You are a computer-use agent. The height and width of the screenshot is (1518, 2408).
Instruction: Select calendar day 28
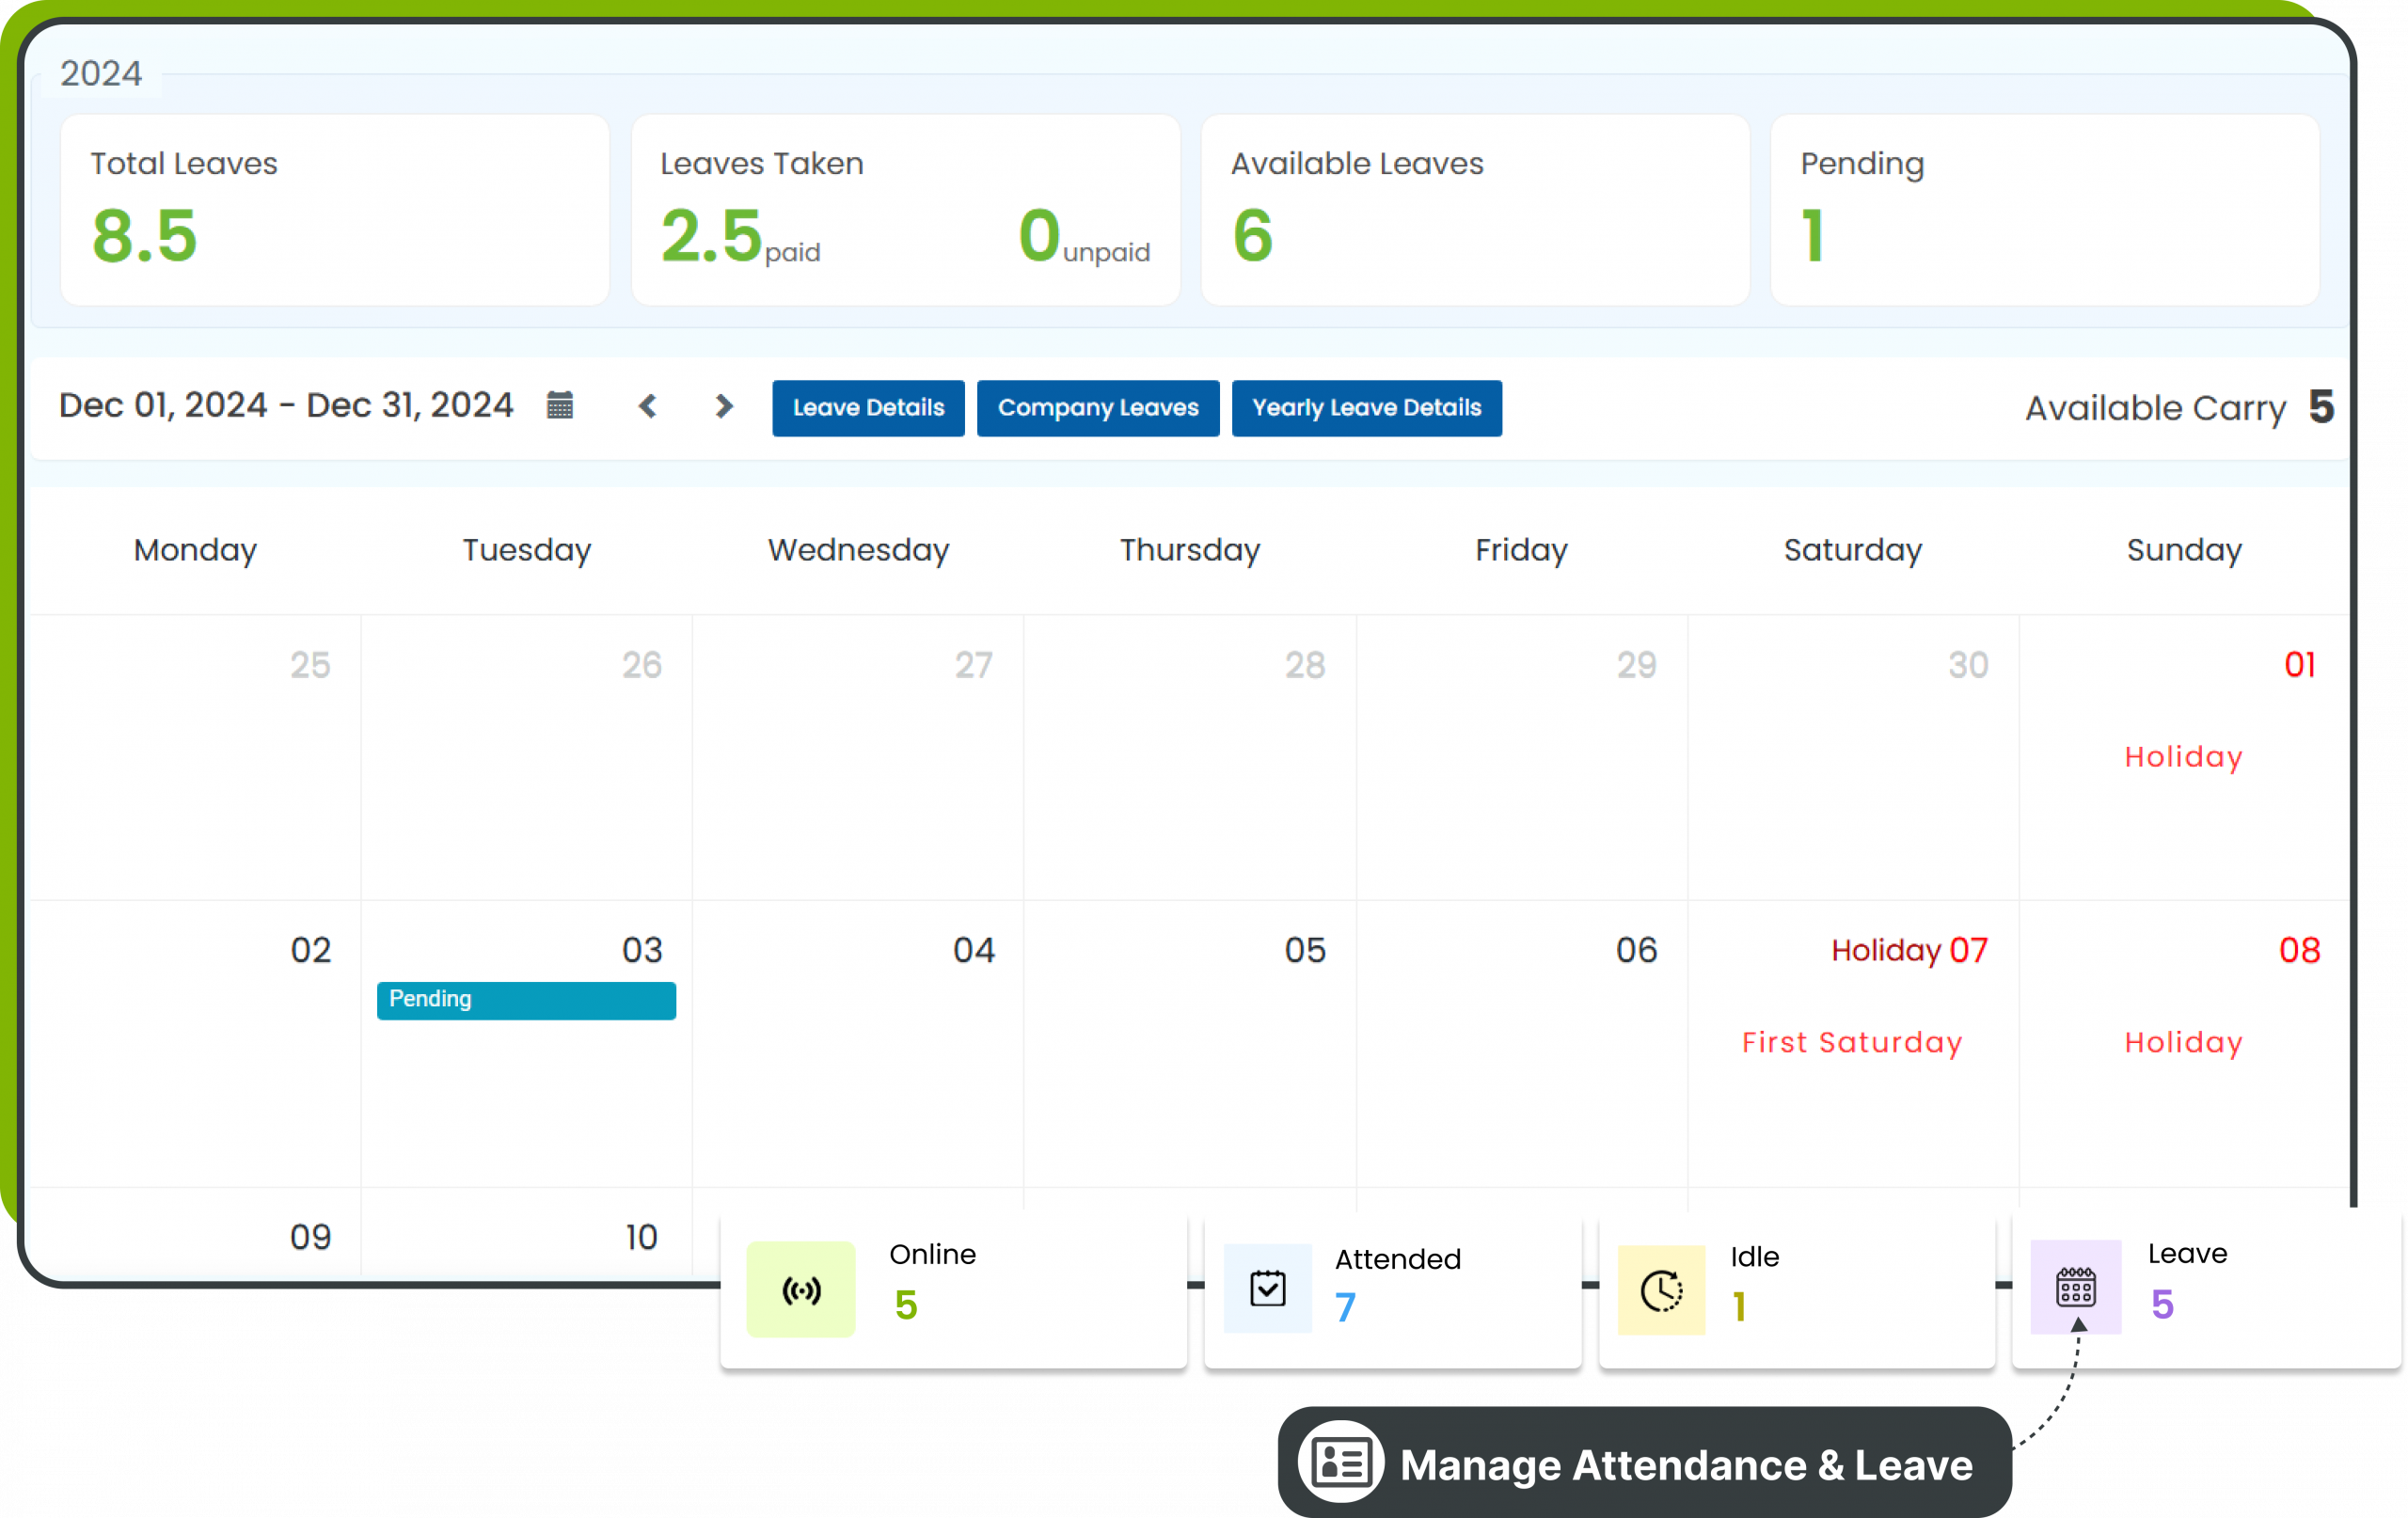[1305, 665]
